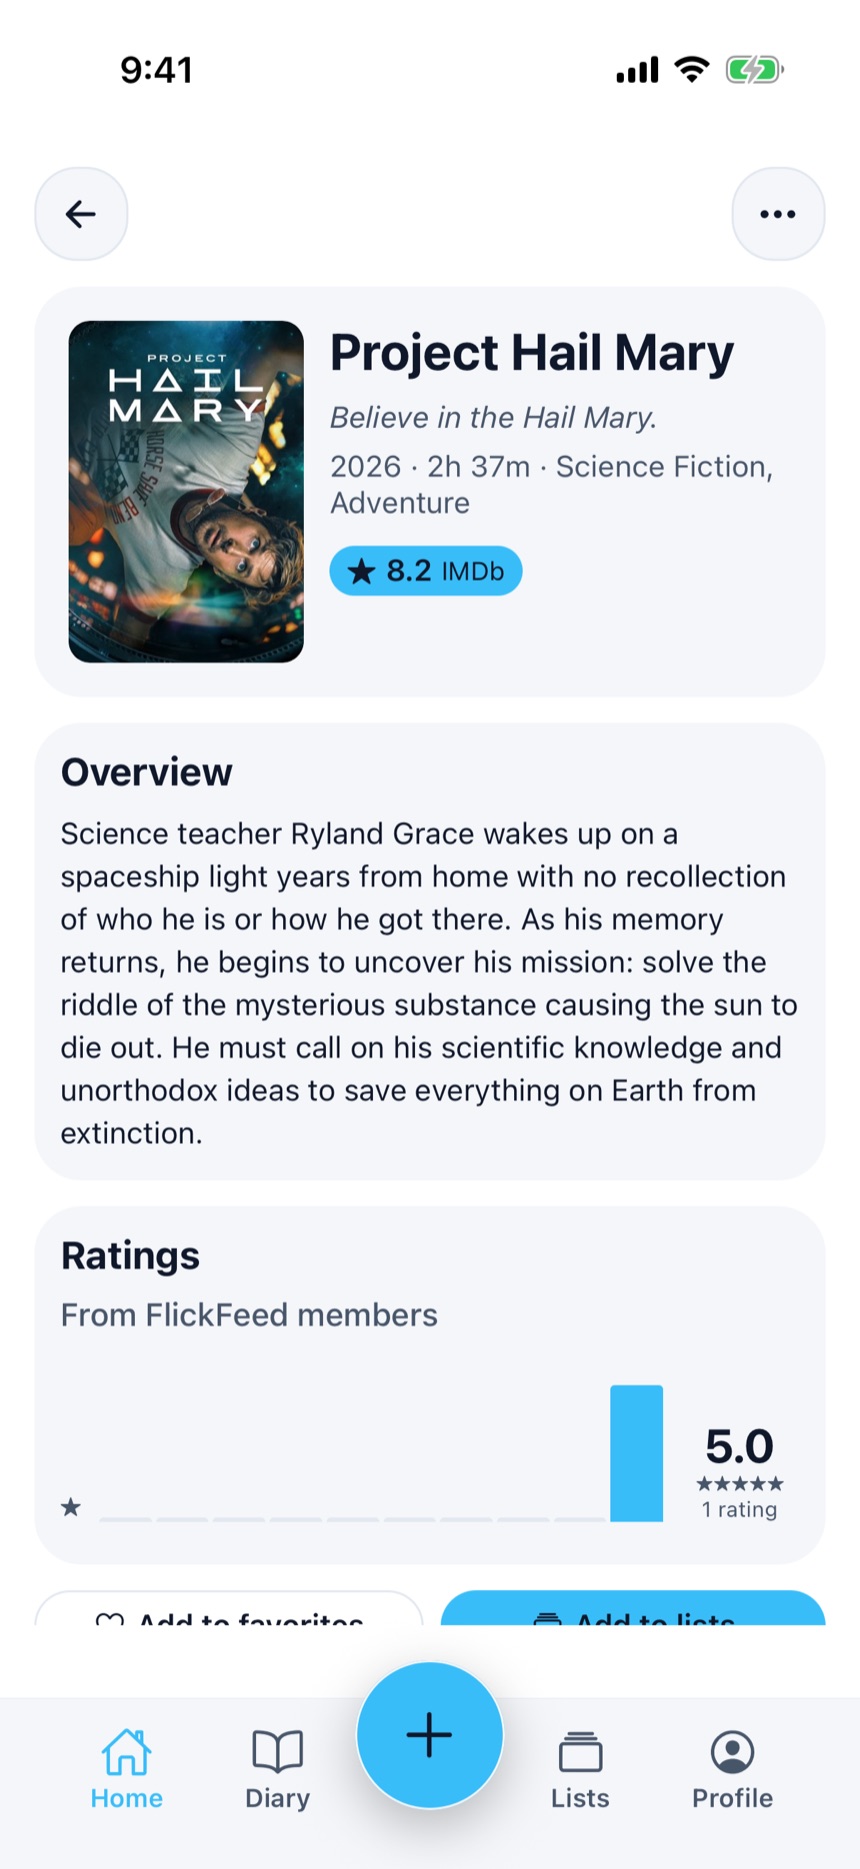Tap the blue plus add button
The width and height of the screenshot is (860, 1869).
coord(430,1735)
